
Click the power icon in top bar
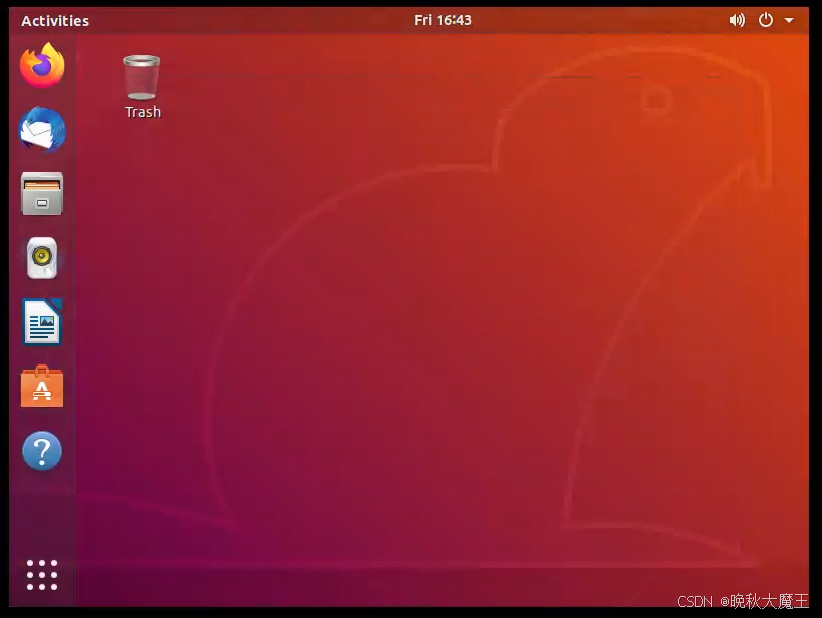click(766, 20)
